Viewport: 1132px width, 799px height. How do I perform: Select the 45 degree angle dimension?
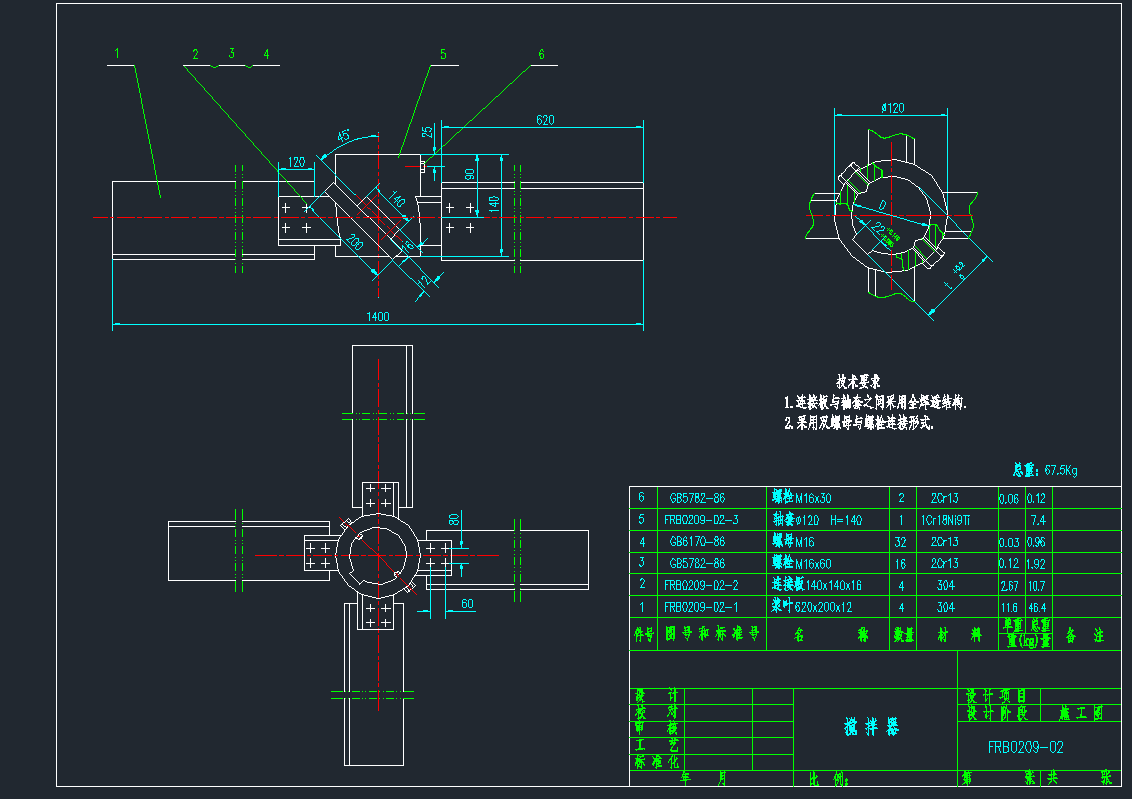(x=343, y=136)
